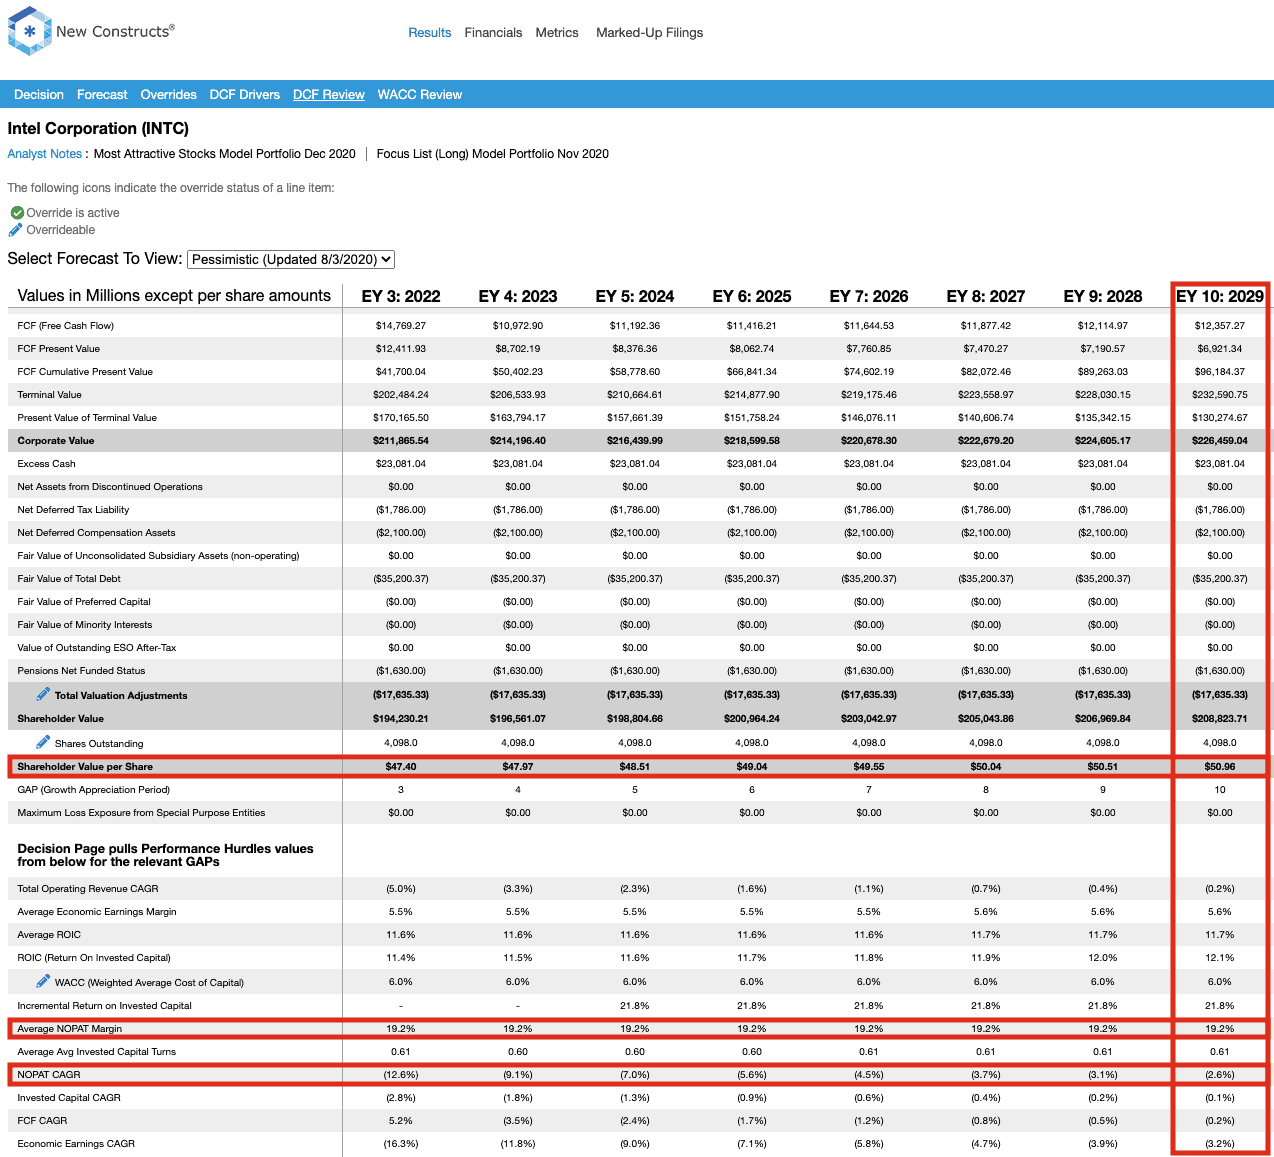Click the pencil override icon for WACC row

click(x=43, y=981)
